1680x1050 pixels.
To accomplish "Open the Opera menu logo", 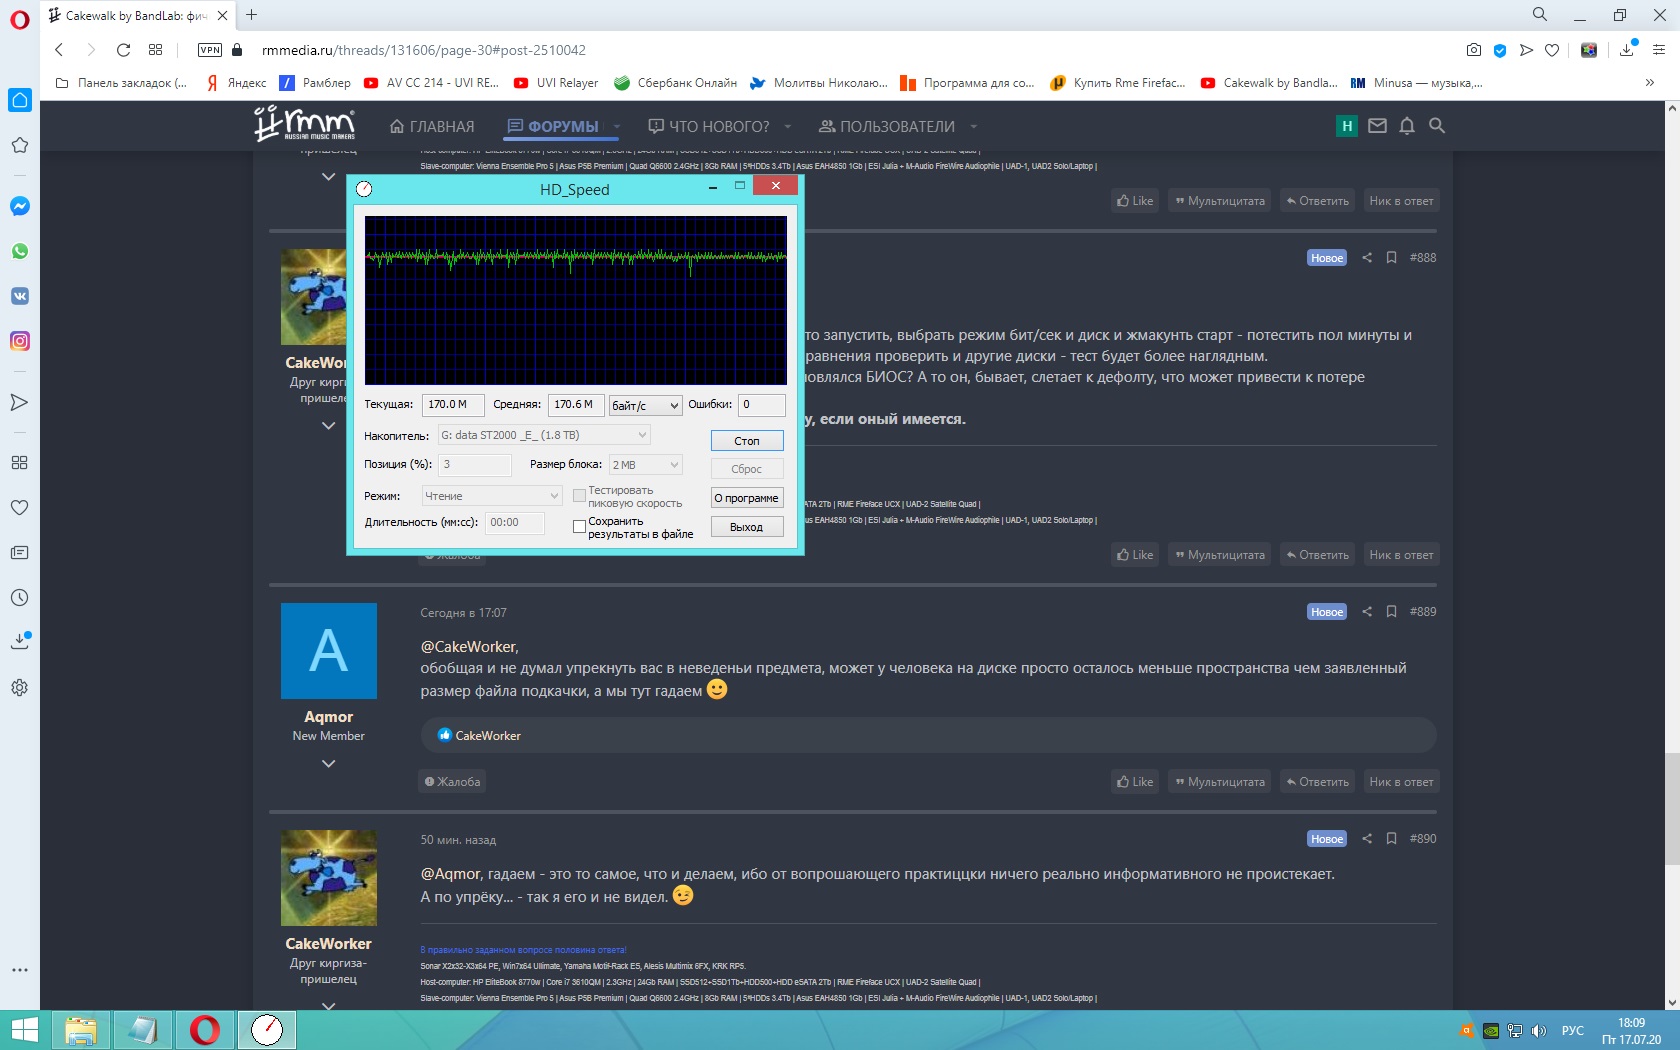I will (x=20, y=20).
